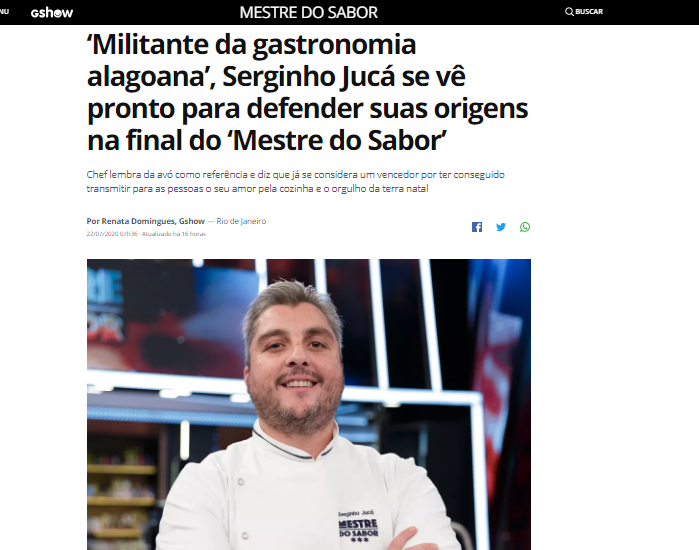Click the Serginho Jucá name embroidery
The height and width of the screenshot is (550, 699).
pos(356,513)
